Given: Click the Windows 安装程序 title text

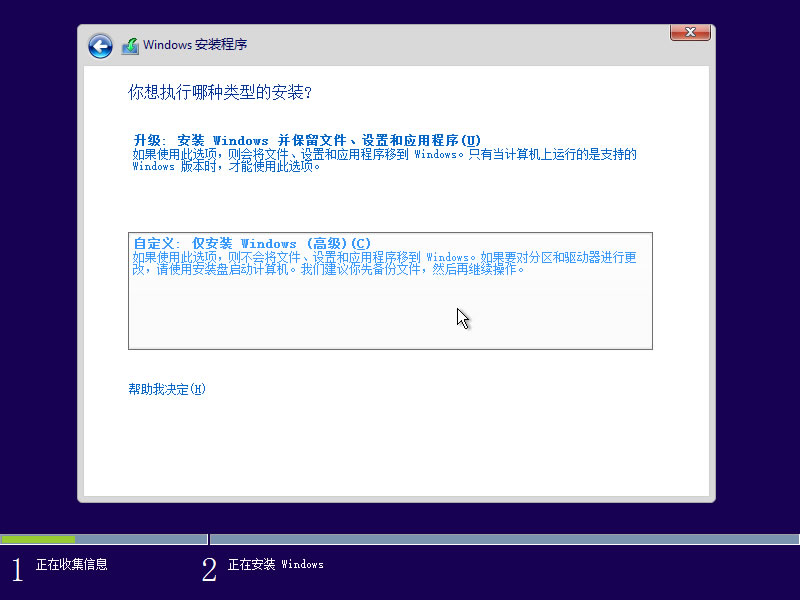Looking at the screenshot, I should (x=195, y=45).
